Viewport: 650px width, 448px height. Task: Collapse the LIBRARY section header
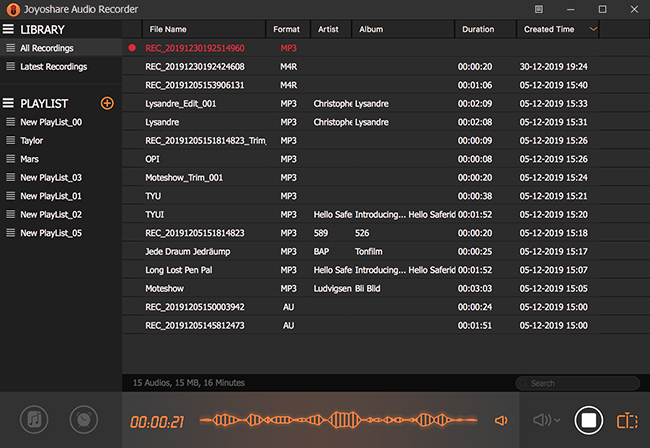click(x=37, y=28)
